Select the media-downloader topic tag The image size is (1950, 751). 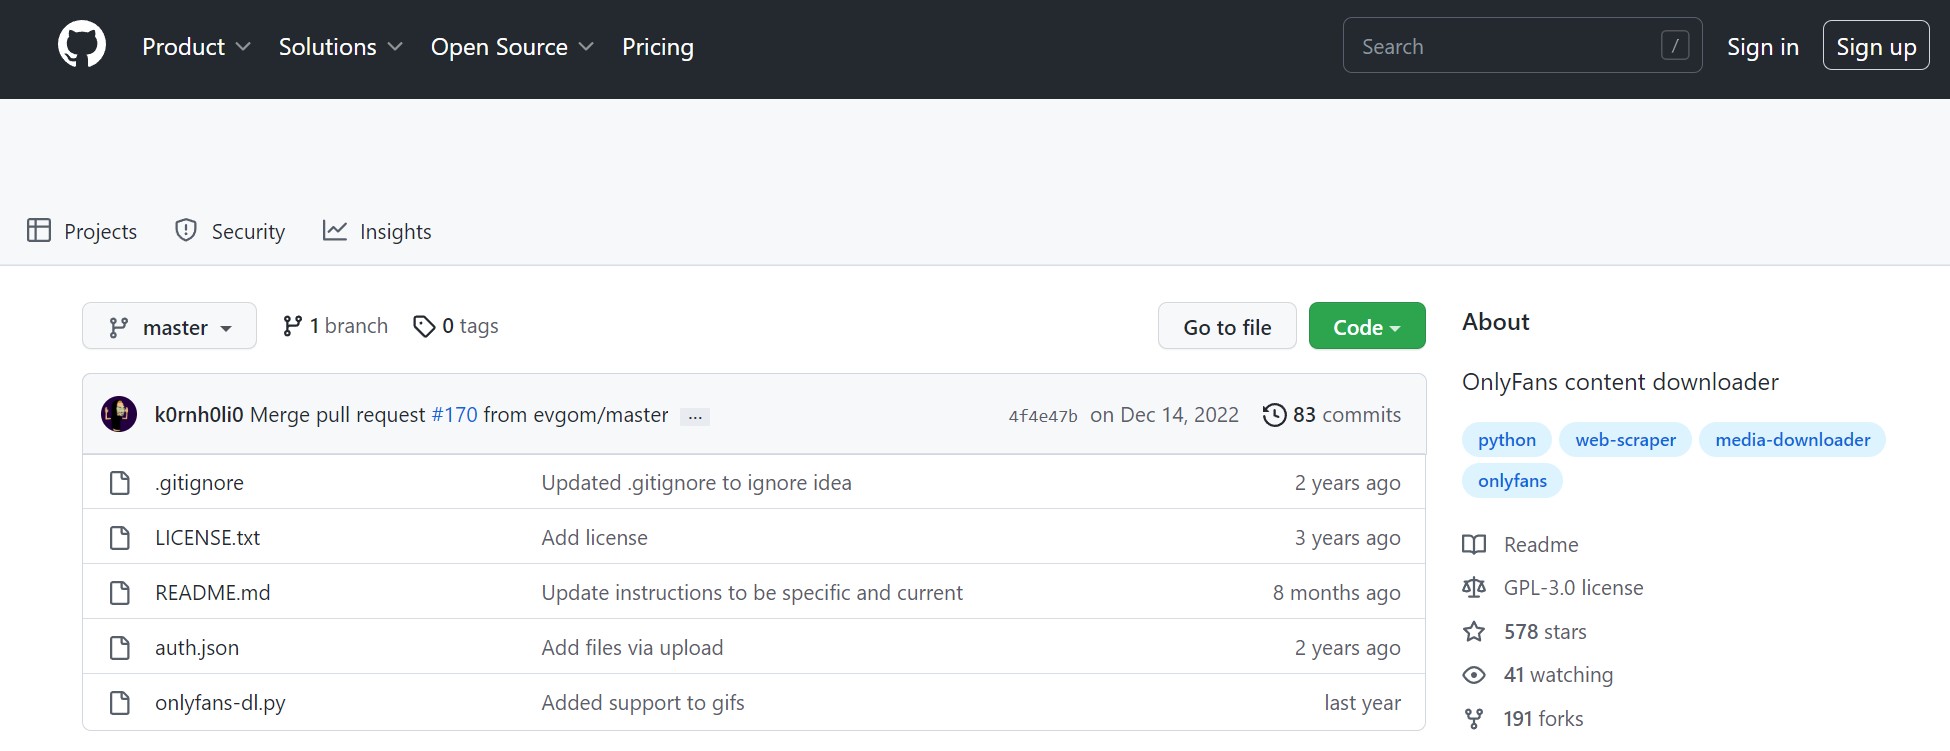click(1792, 440)
